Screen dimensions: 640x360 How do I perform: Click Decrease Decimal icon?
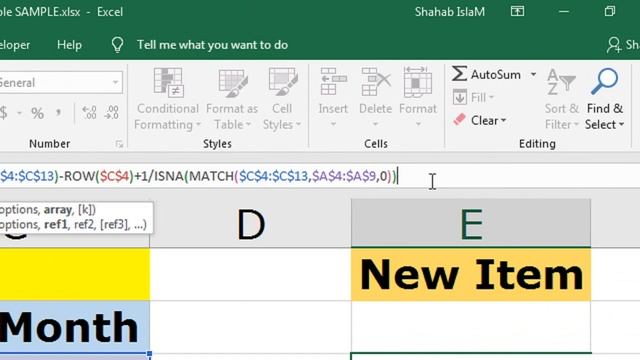tap(111, 113)
